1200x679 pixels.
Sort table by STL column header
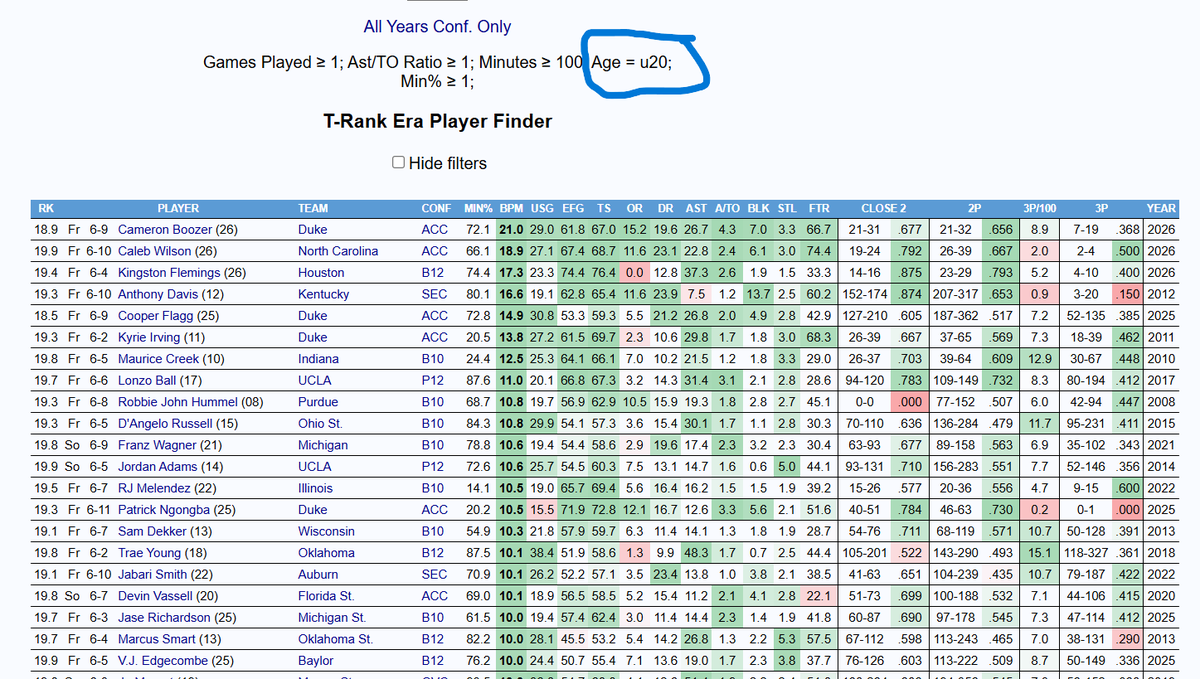tap(788, 208)
